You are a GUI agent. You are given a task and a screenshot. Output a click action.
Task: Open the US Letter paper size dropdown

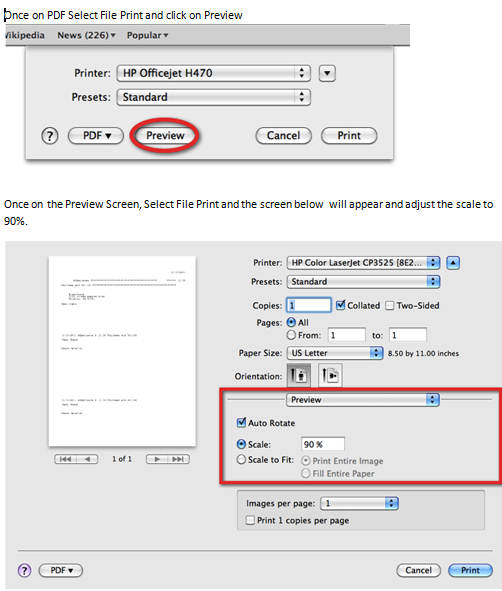[335, 353]
